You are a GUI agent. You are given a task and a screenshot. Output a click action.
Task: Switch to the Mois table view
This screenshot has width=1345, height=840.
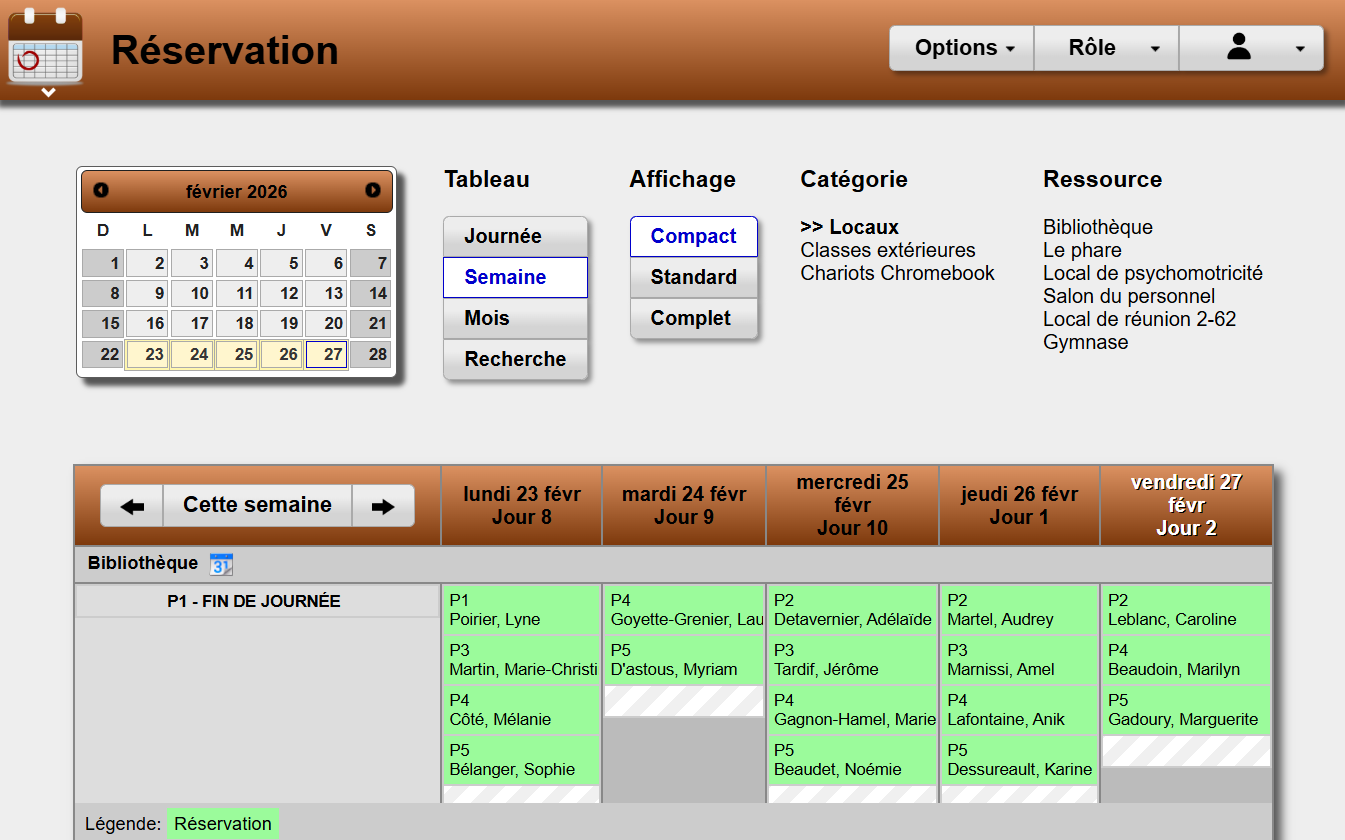pyautogui.click(x=515, y=319)
